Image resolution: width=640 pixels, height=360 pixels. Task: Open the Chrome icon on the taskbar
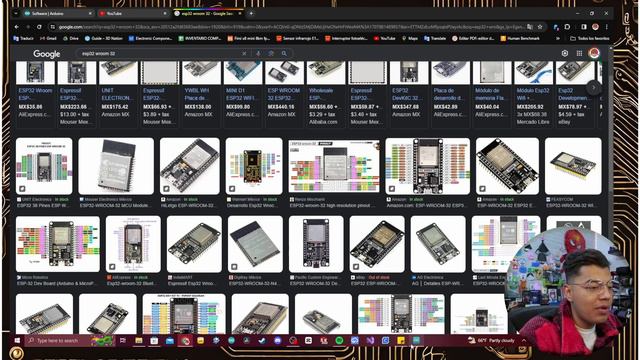[x=185, y=340]
